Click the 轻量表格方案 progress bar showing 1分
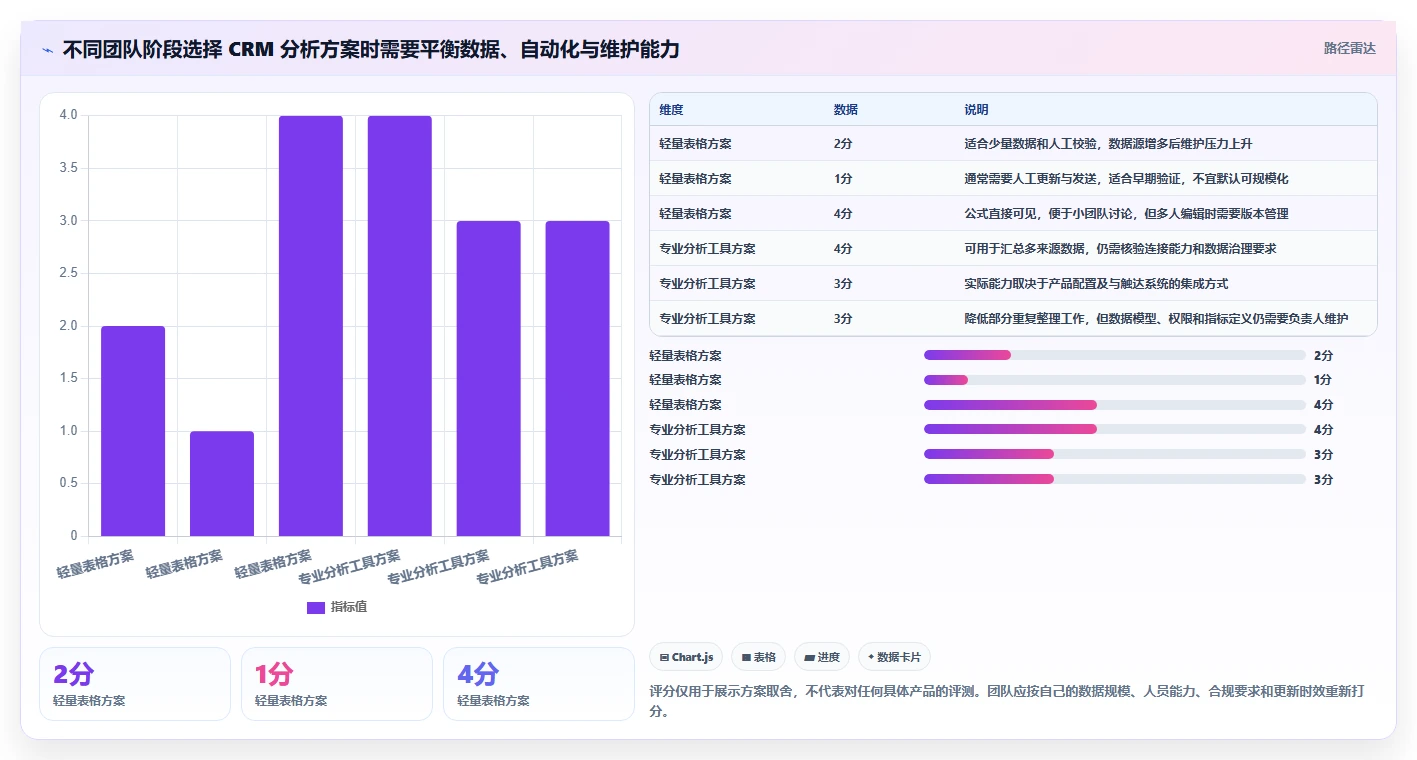This screenshot has width=1417, height=760. (1115, 380)
